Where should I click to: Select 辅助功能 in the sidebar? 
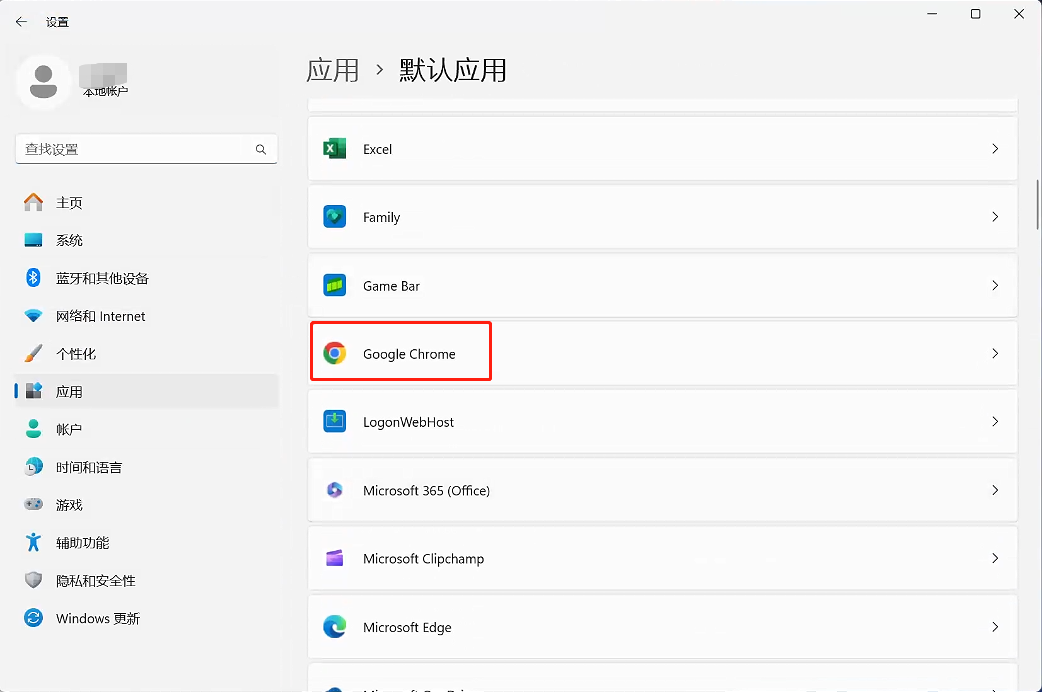click(x=146, y=542)
